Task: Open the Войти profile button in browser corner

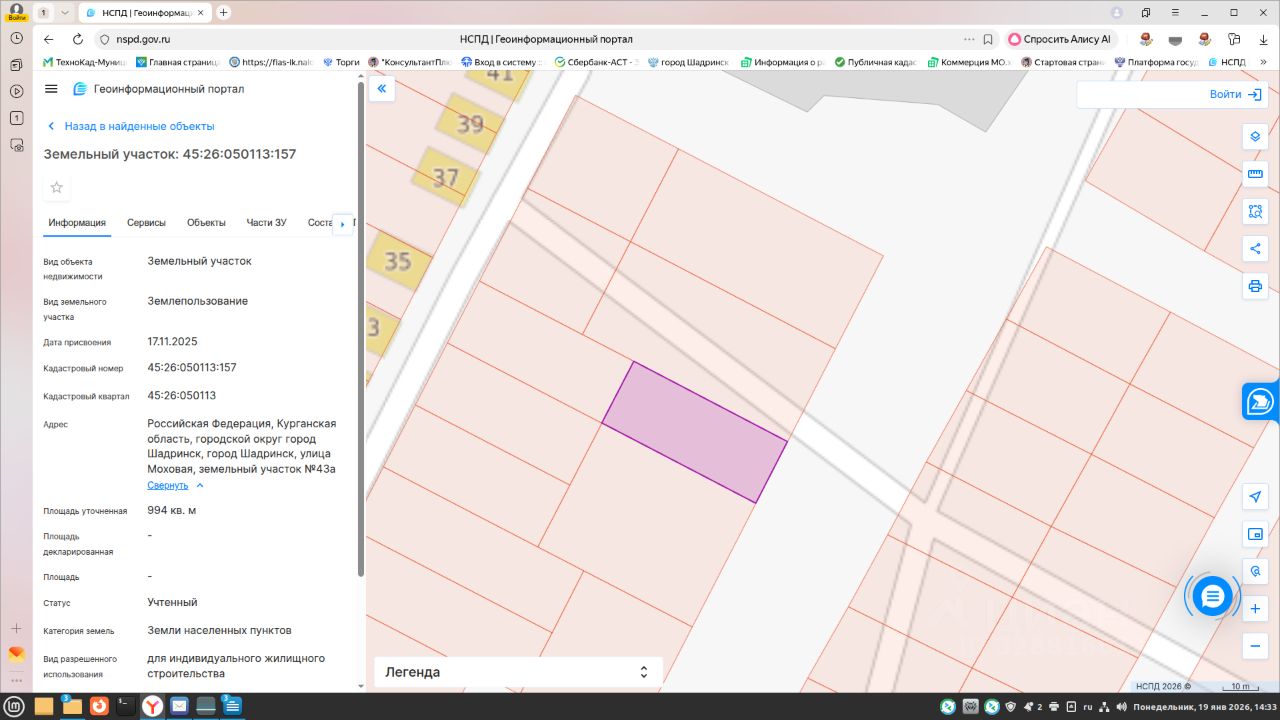Action: point(16,11)
